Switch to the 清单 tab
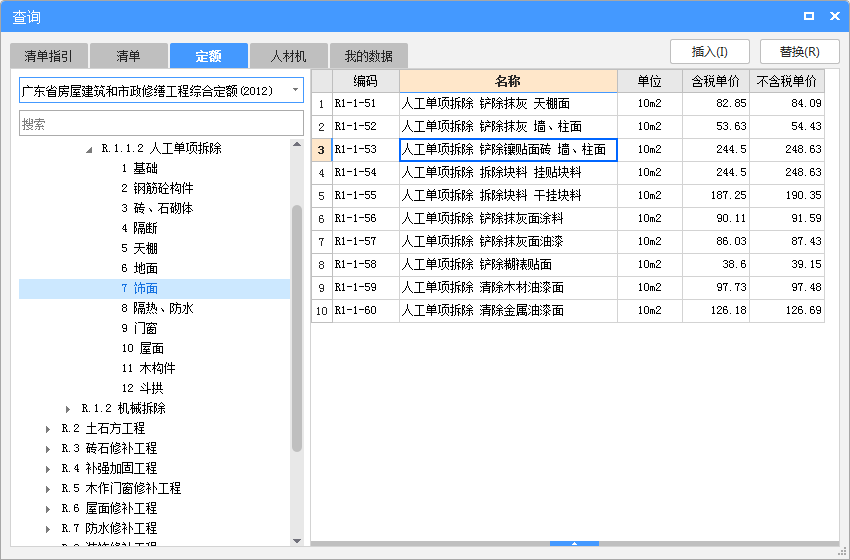This screenshot has width=850, height=560. [128, 56]
